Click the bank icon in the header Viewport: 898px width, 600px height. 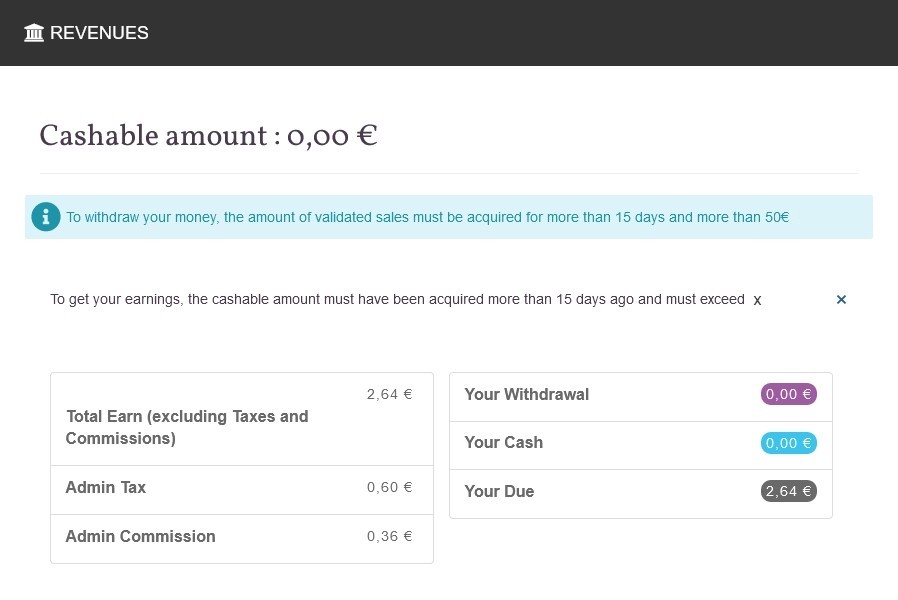click(x=34, y=33)
